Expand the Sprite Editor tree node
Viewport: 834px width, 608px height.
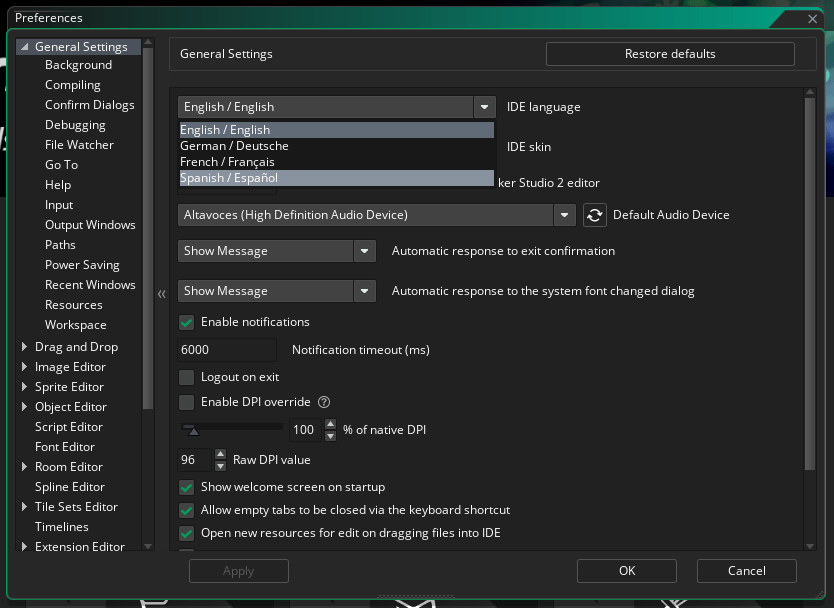[x=24, y=387]
